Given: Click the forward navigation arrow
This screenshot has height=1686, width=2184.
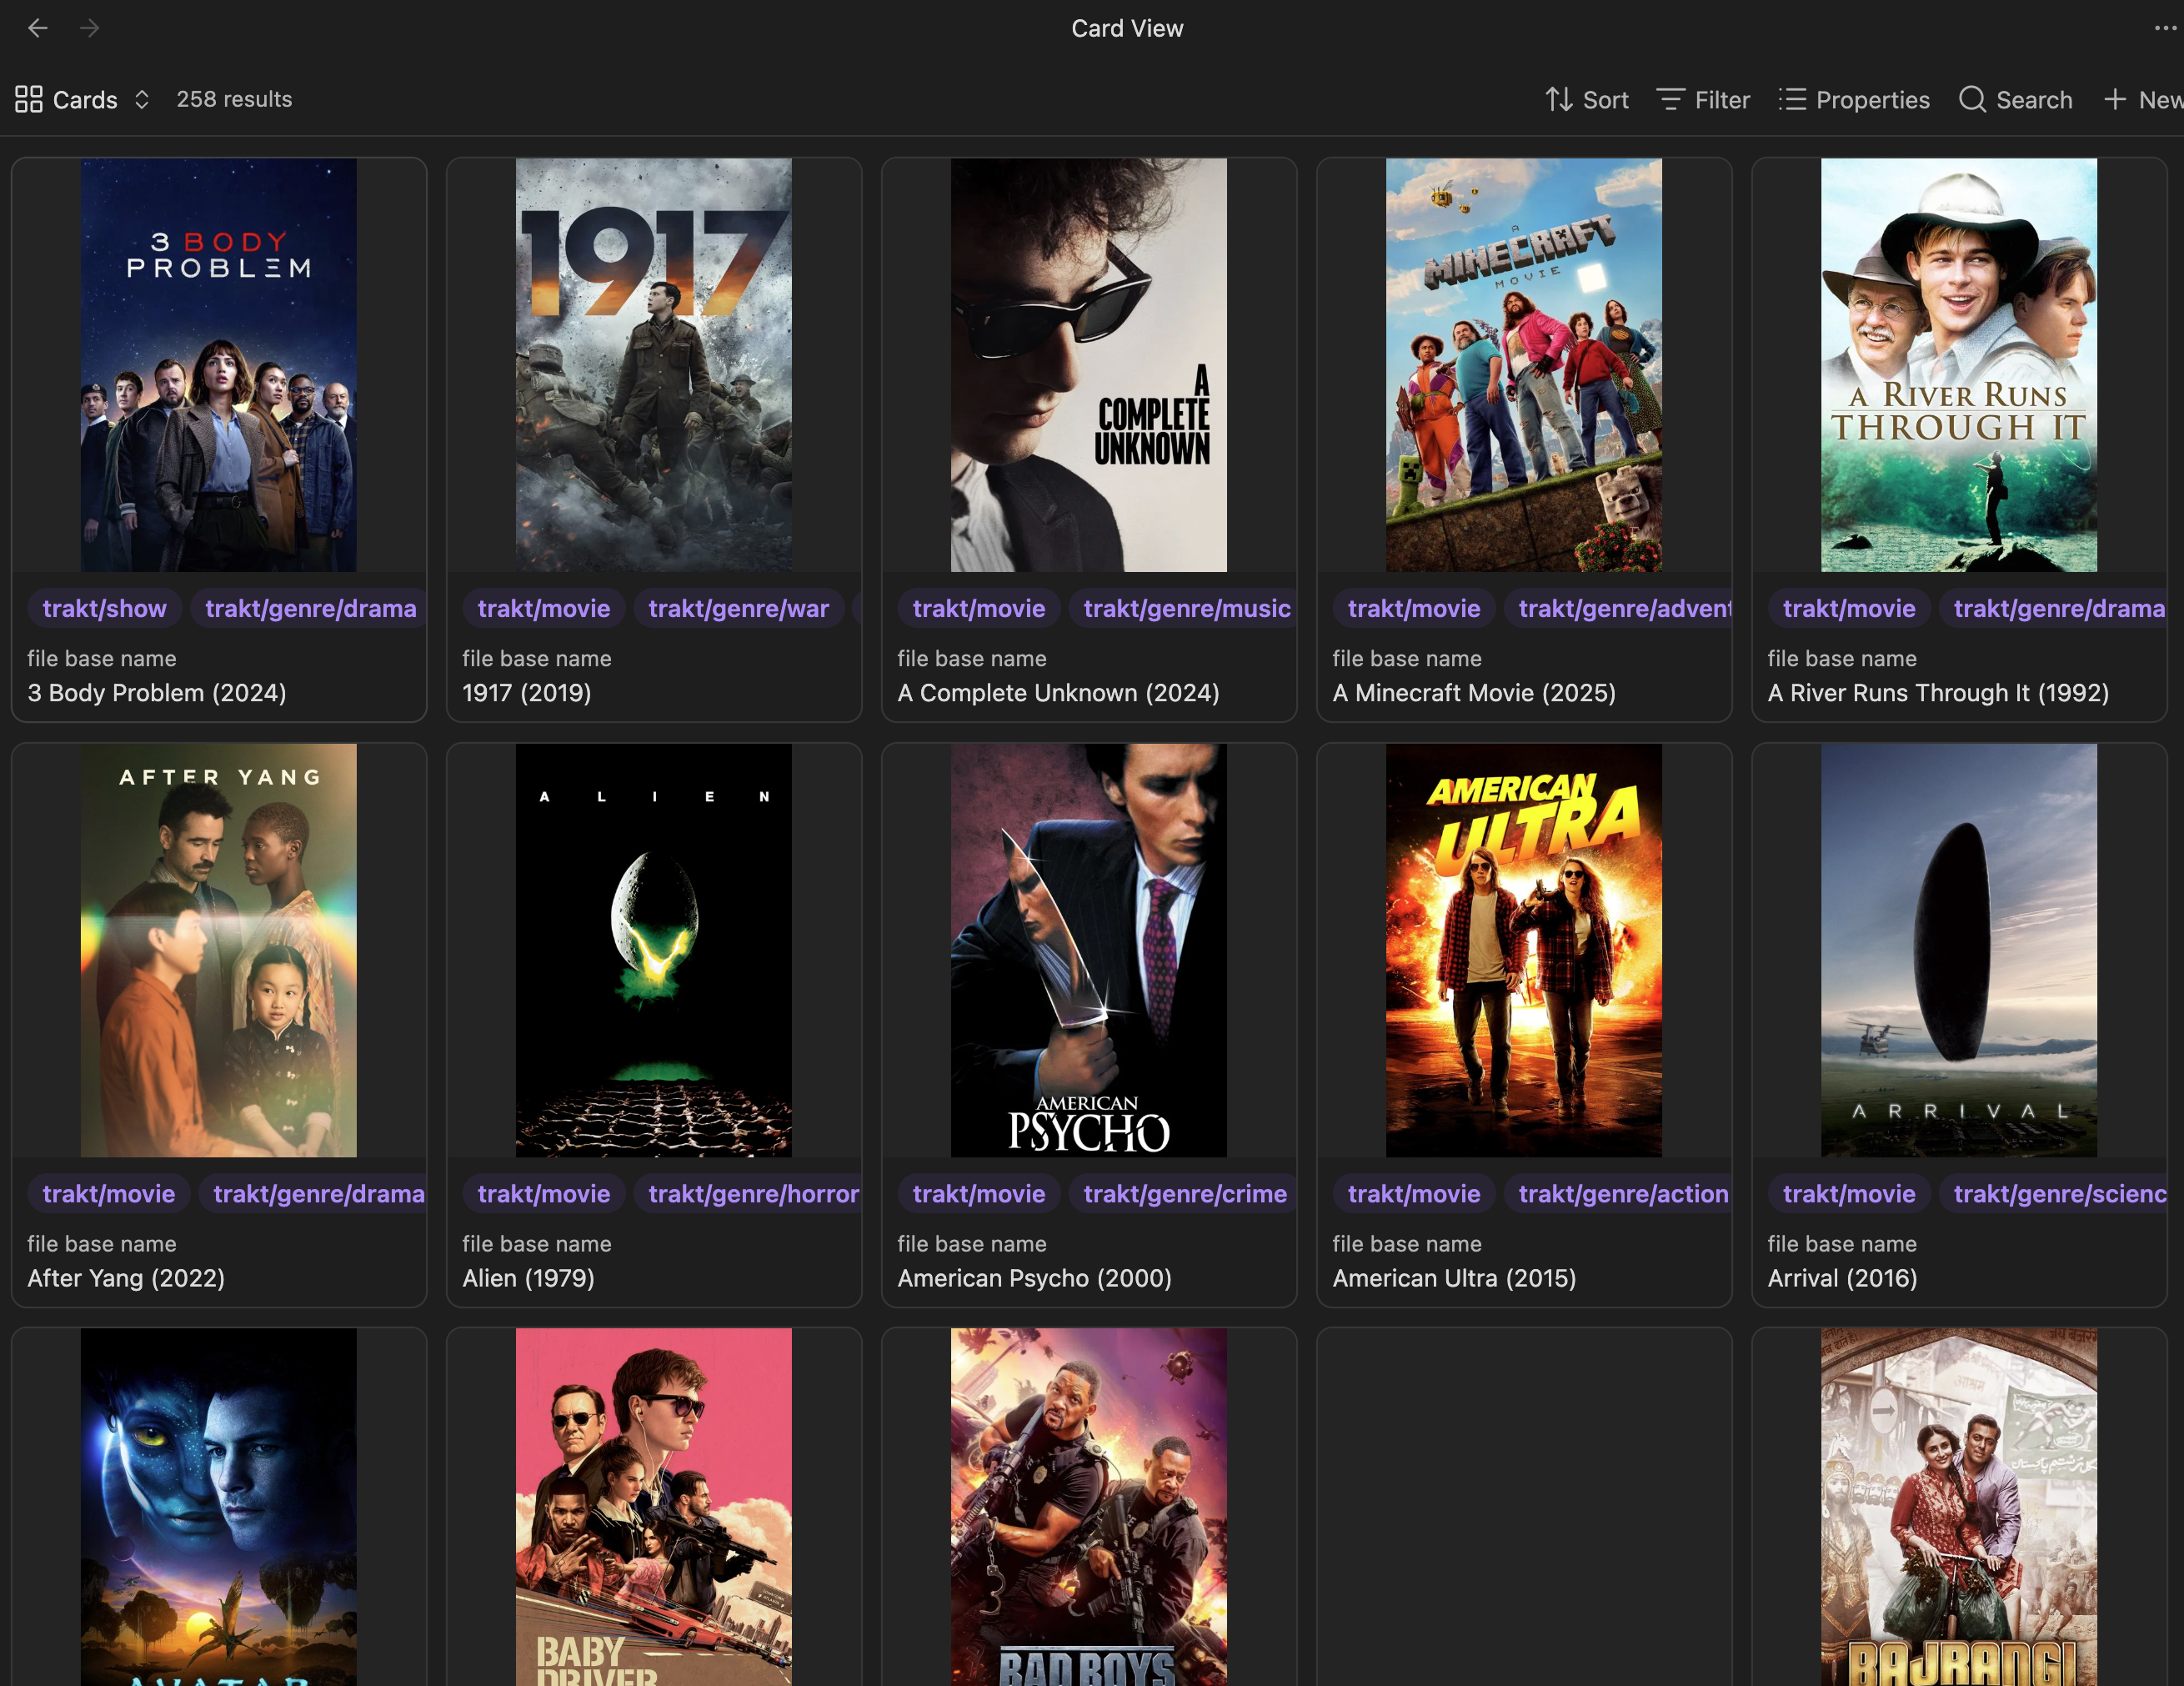Looking at the screenshot, I should pyautogui.click(x=90, y=28).
